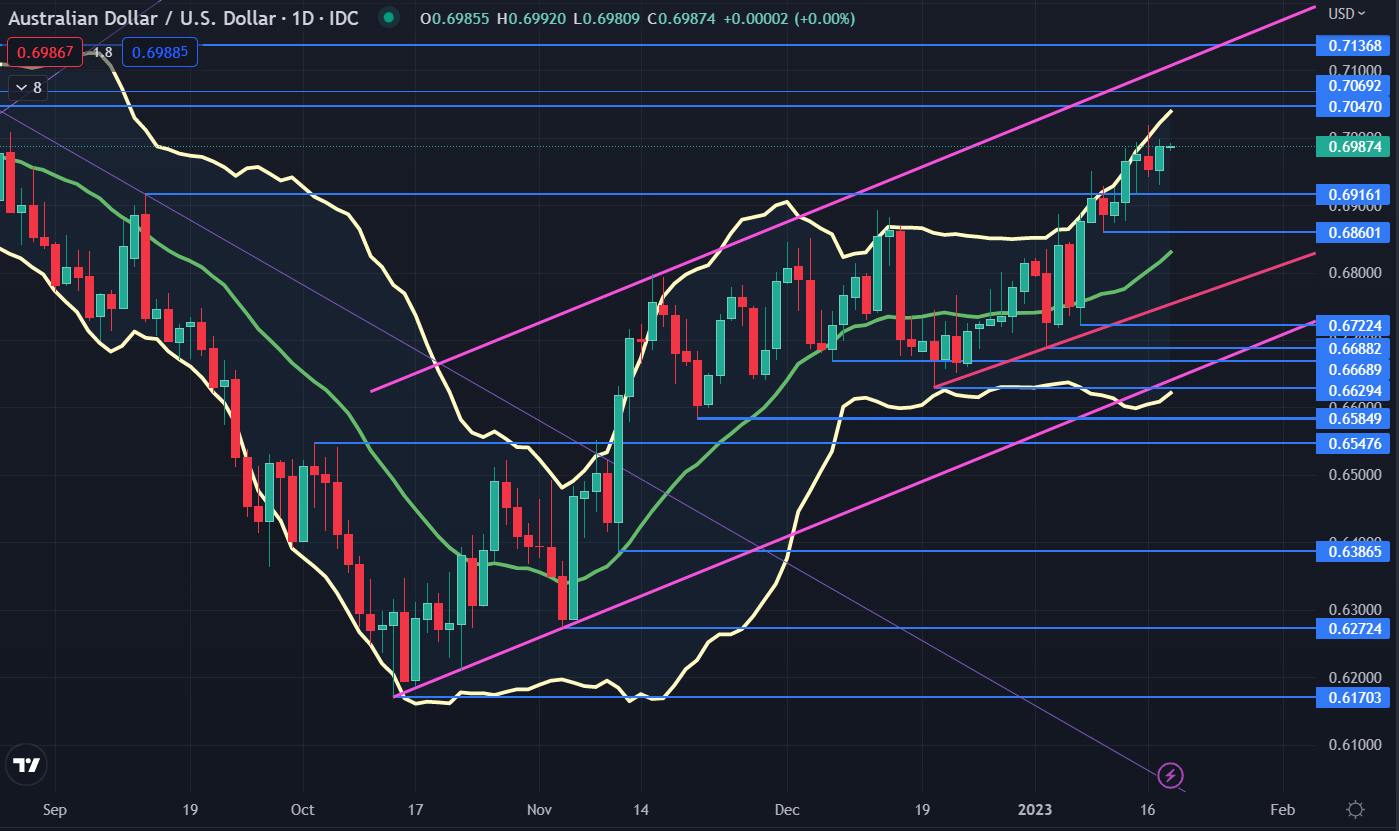This screenshot has height=831, width=1399.
Task: Select the 0.65476 price label
Action: [x=1355, y=443]
